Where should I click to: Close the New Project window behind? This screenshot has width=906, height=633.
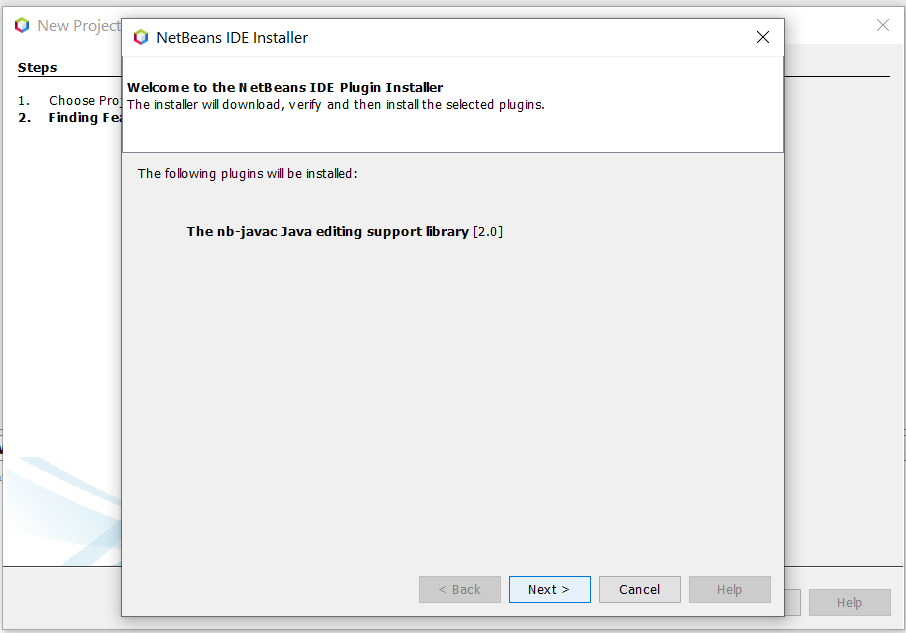tap(883, 25)
